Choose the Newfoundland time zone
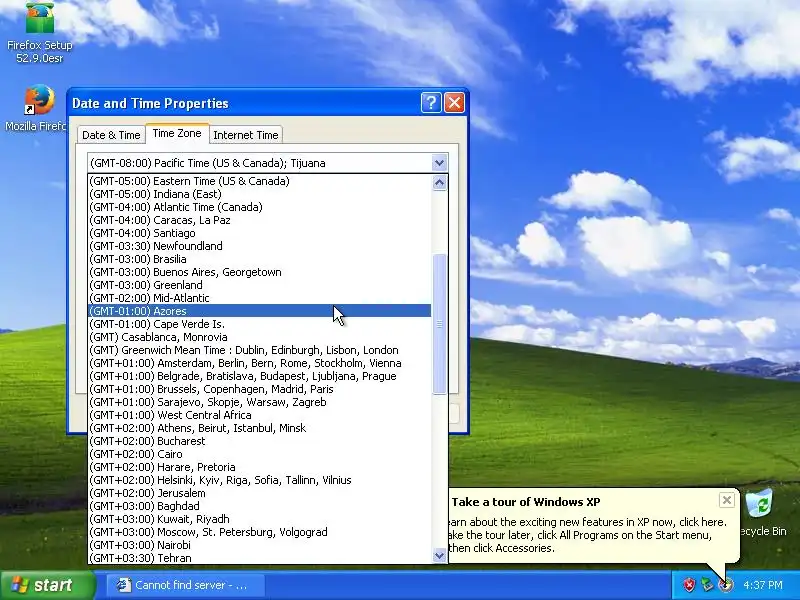800x600 pixels. point(260,246)
